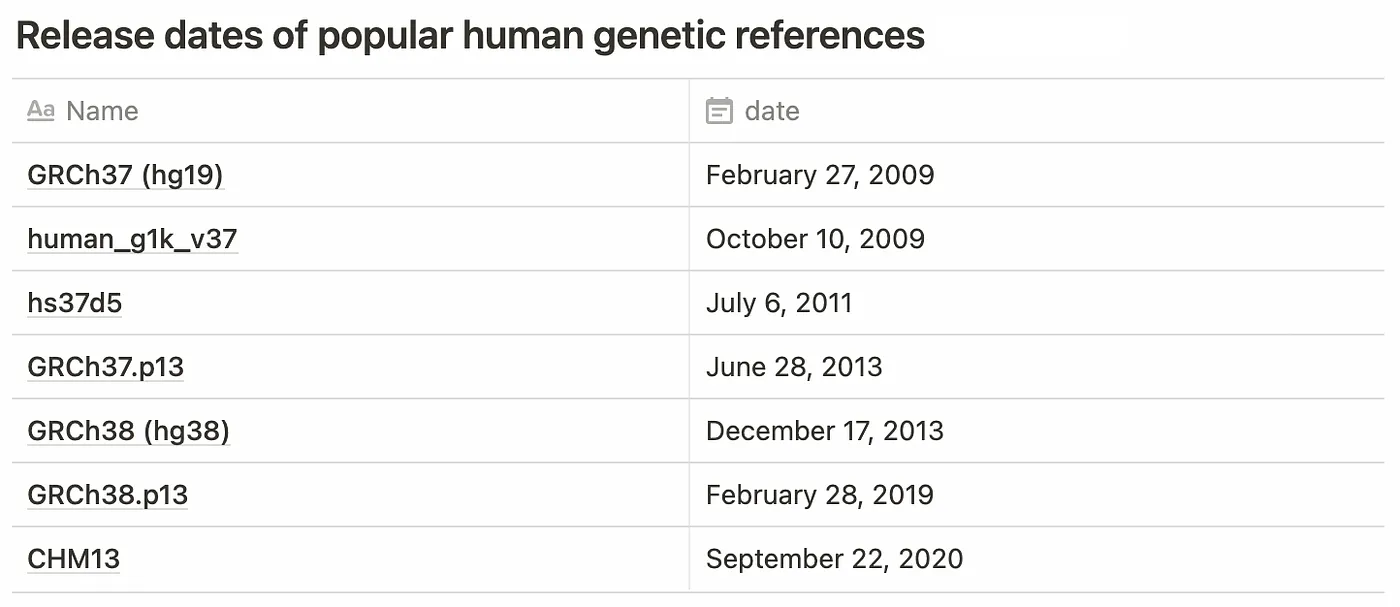This screenshot has width=1400, height=607.
Task: Click the GRCh38.p13 name link
Action: [107, 495]
